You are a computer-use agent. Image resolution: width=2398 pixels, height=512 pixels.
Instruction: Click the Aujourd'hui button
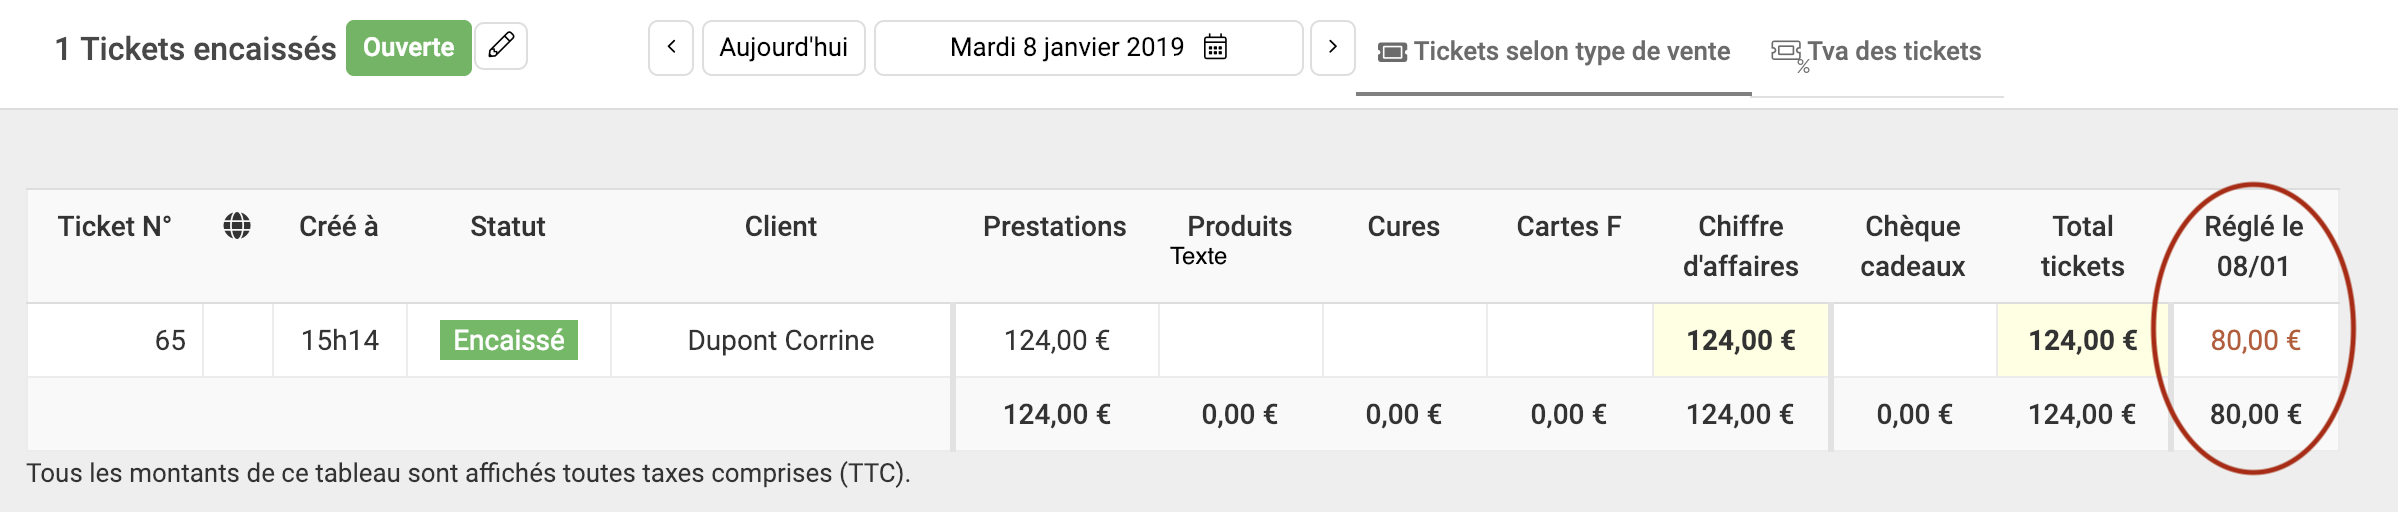pyautogui.click(x=784, y=47)
